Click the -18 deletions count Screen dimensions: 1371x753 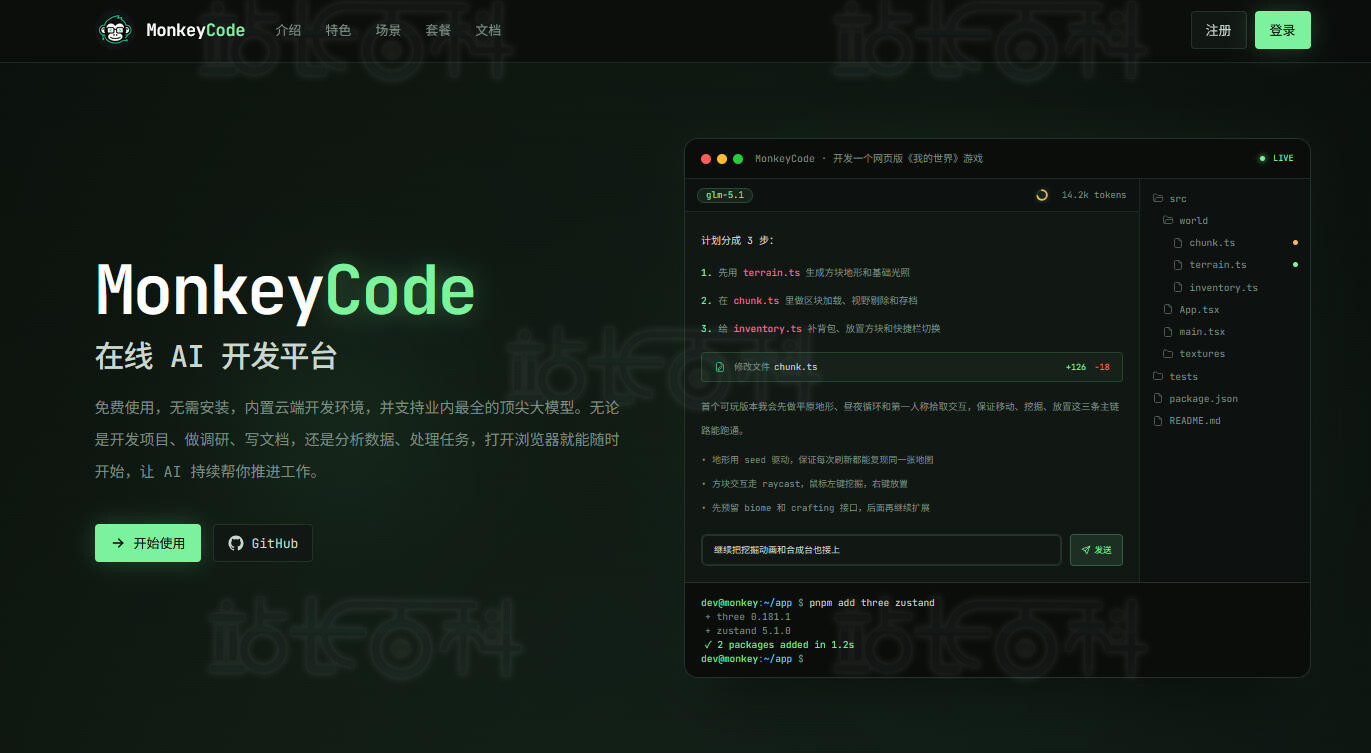pyautogui.click(x=1102, y=367)
